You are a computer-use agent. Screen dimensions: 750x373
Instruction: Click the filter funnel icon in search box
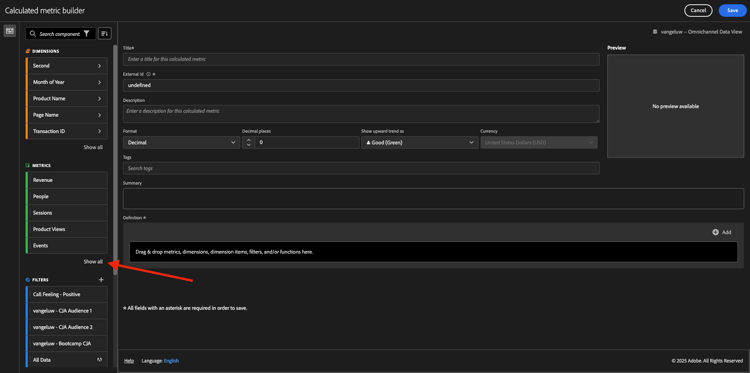[86, 33]
